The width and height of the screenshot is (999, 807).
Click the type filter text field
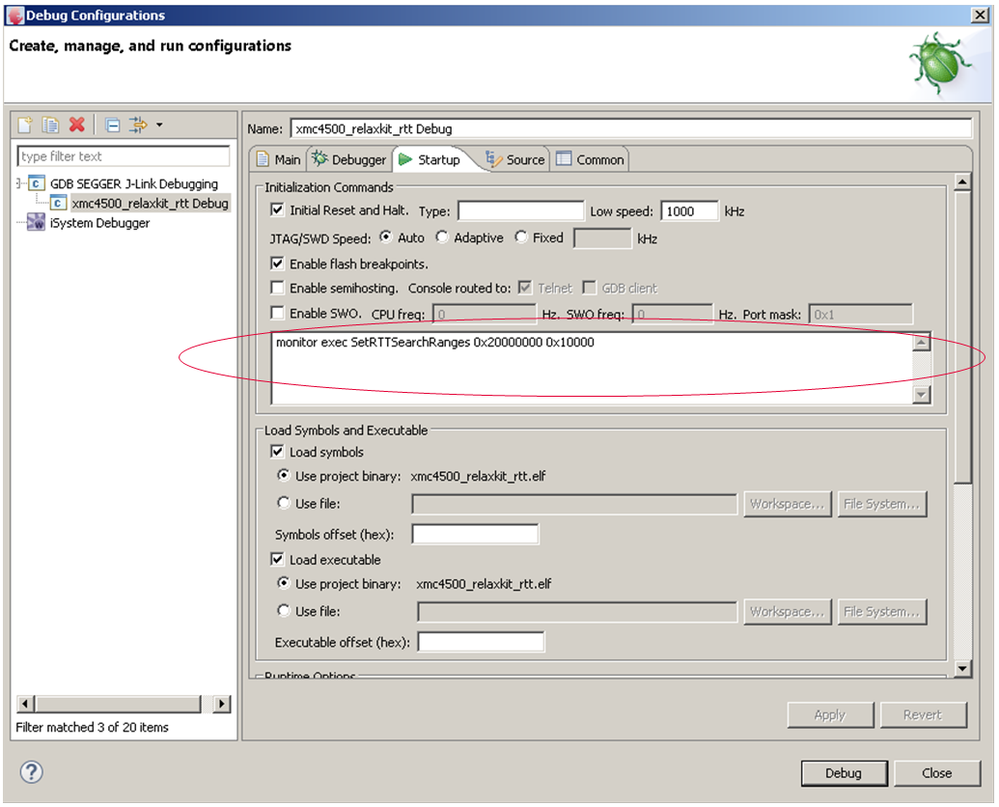[x=122, y=157]
